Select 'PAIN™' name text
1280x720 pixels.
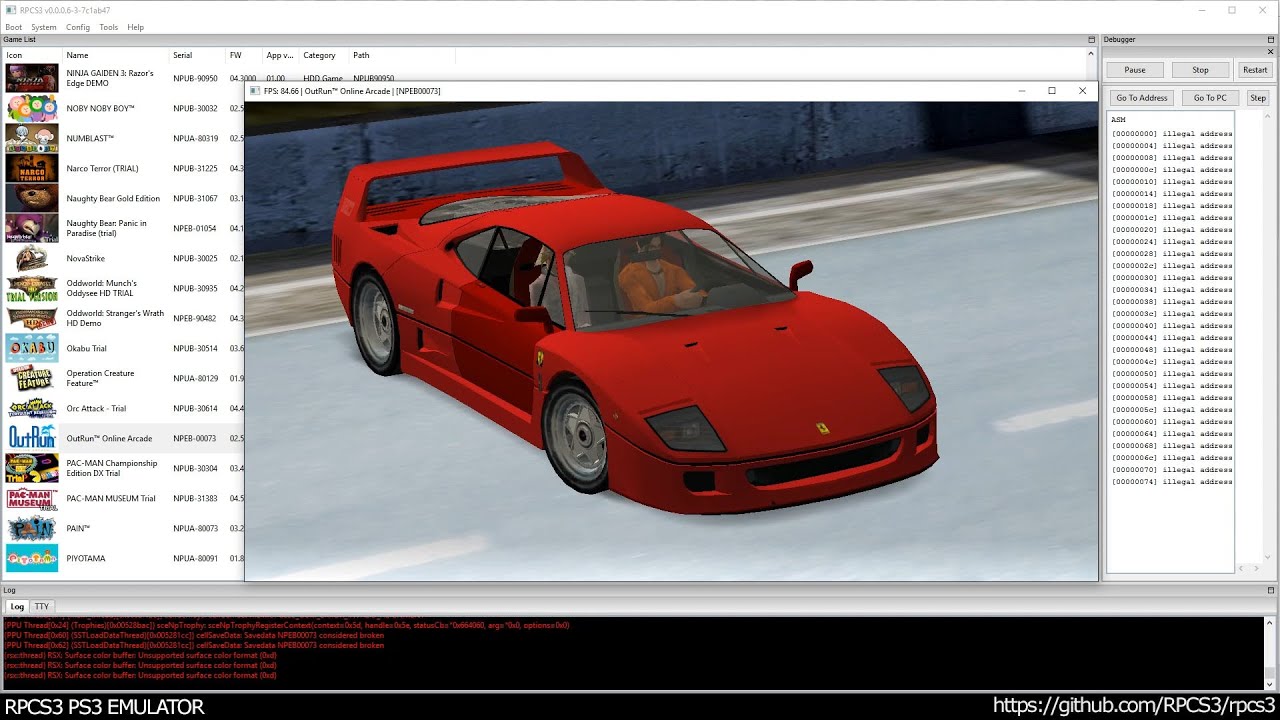pyautogui.click(x=78, y=528)
